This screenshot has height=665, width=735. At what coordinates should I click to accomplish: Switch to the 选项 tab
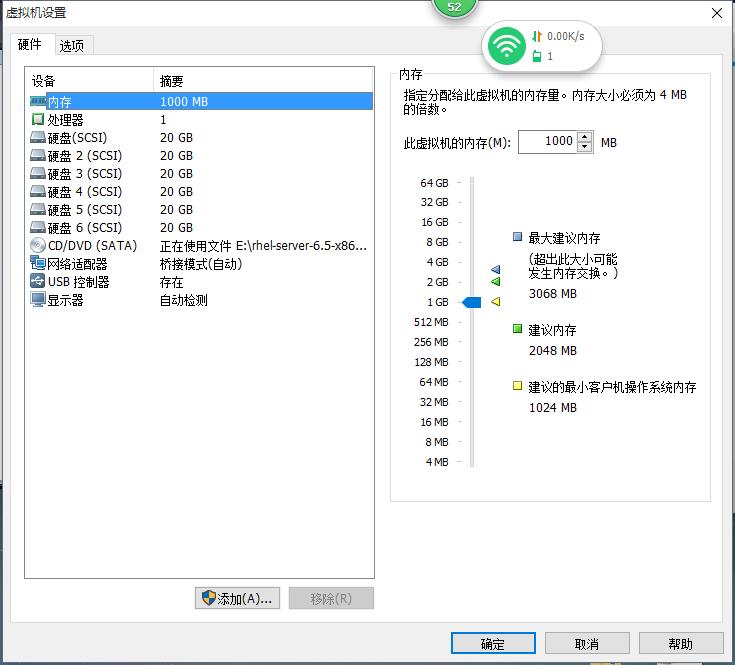(x=72, y=46)
